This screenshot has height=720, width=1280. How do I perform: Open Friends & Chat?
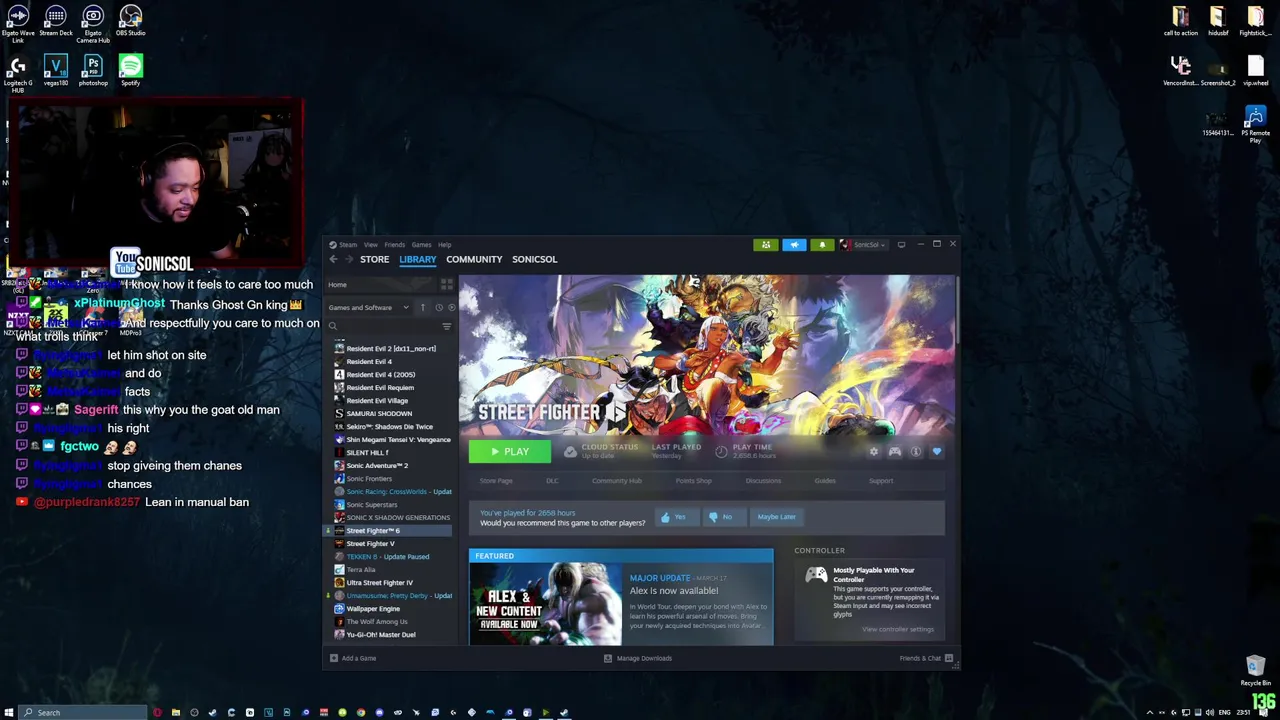coord(926,658)
